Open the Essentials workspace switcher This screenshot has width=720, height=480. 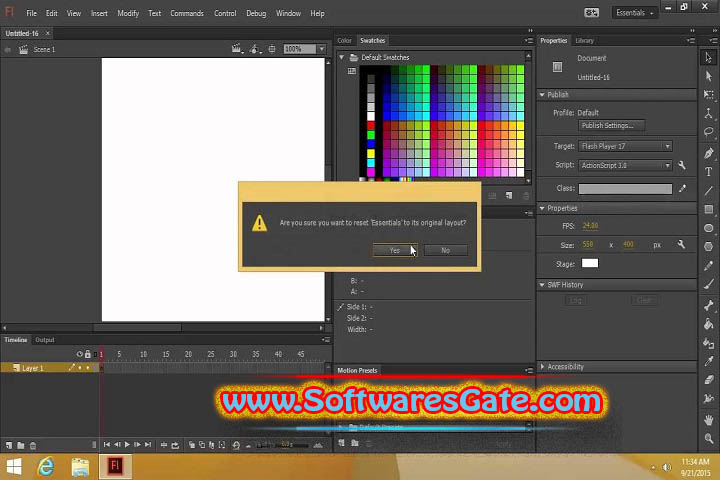pos(635,13)
